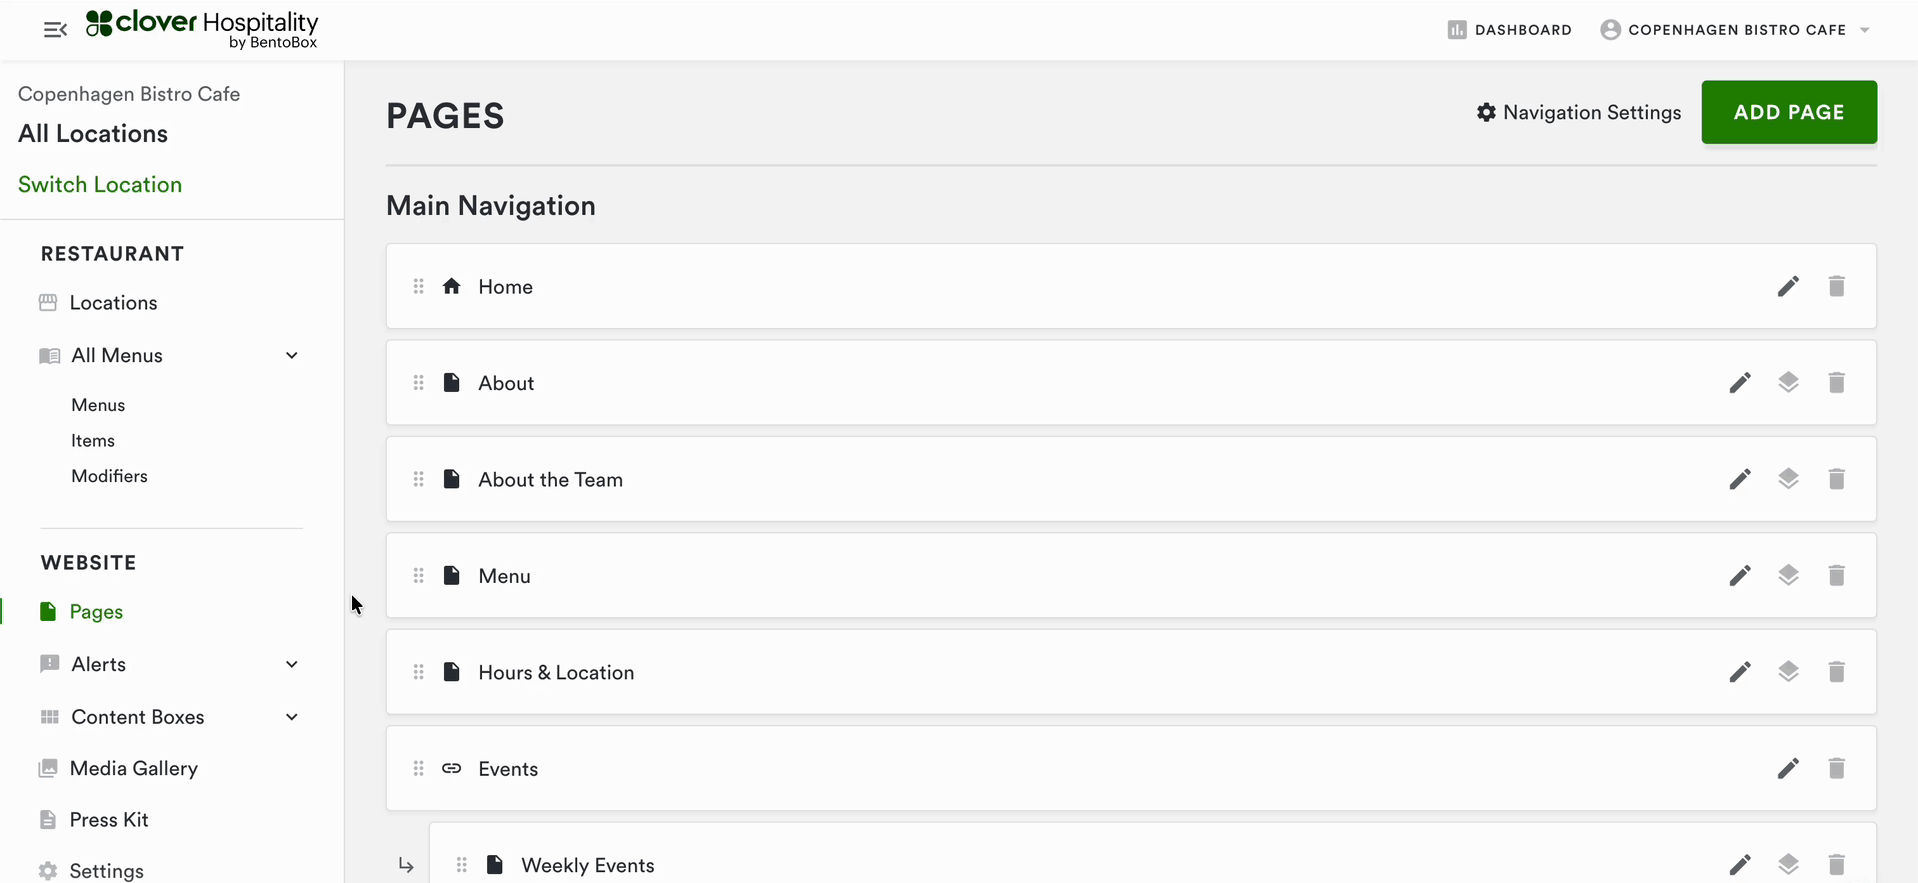Click the Switch Location link
1918x883 pixels.
click(x=100, y=185)
